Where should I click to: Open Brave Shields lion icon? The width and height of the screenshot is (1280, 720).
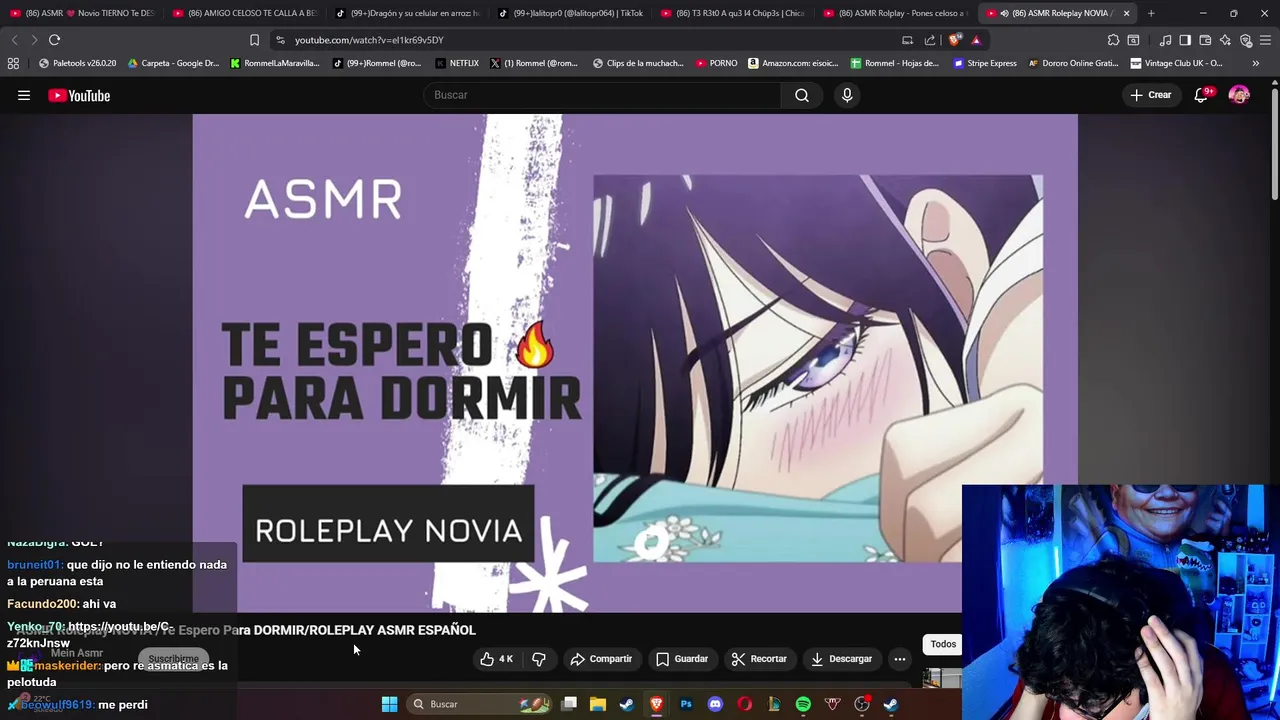955,40
